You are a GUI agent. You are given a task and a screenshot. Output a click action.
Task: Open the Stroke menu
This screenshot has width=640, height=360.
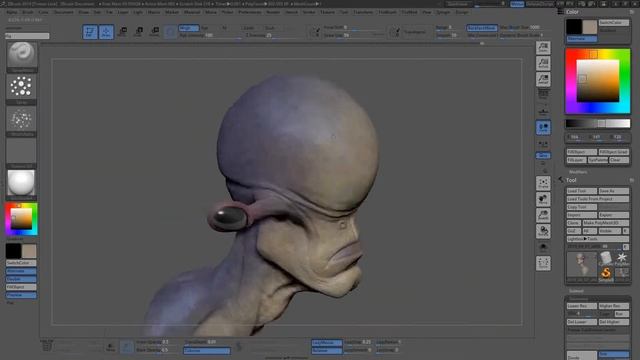pyautogui.click(x=309, y=12)
